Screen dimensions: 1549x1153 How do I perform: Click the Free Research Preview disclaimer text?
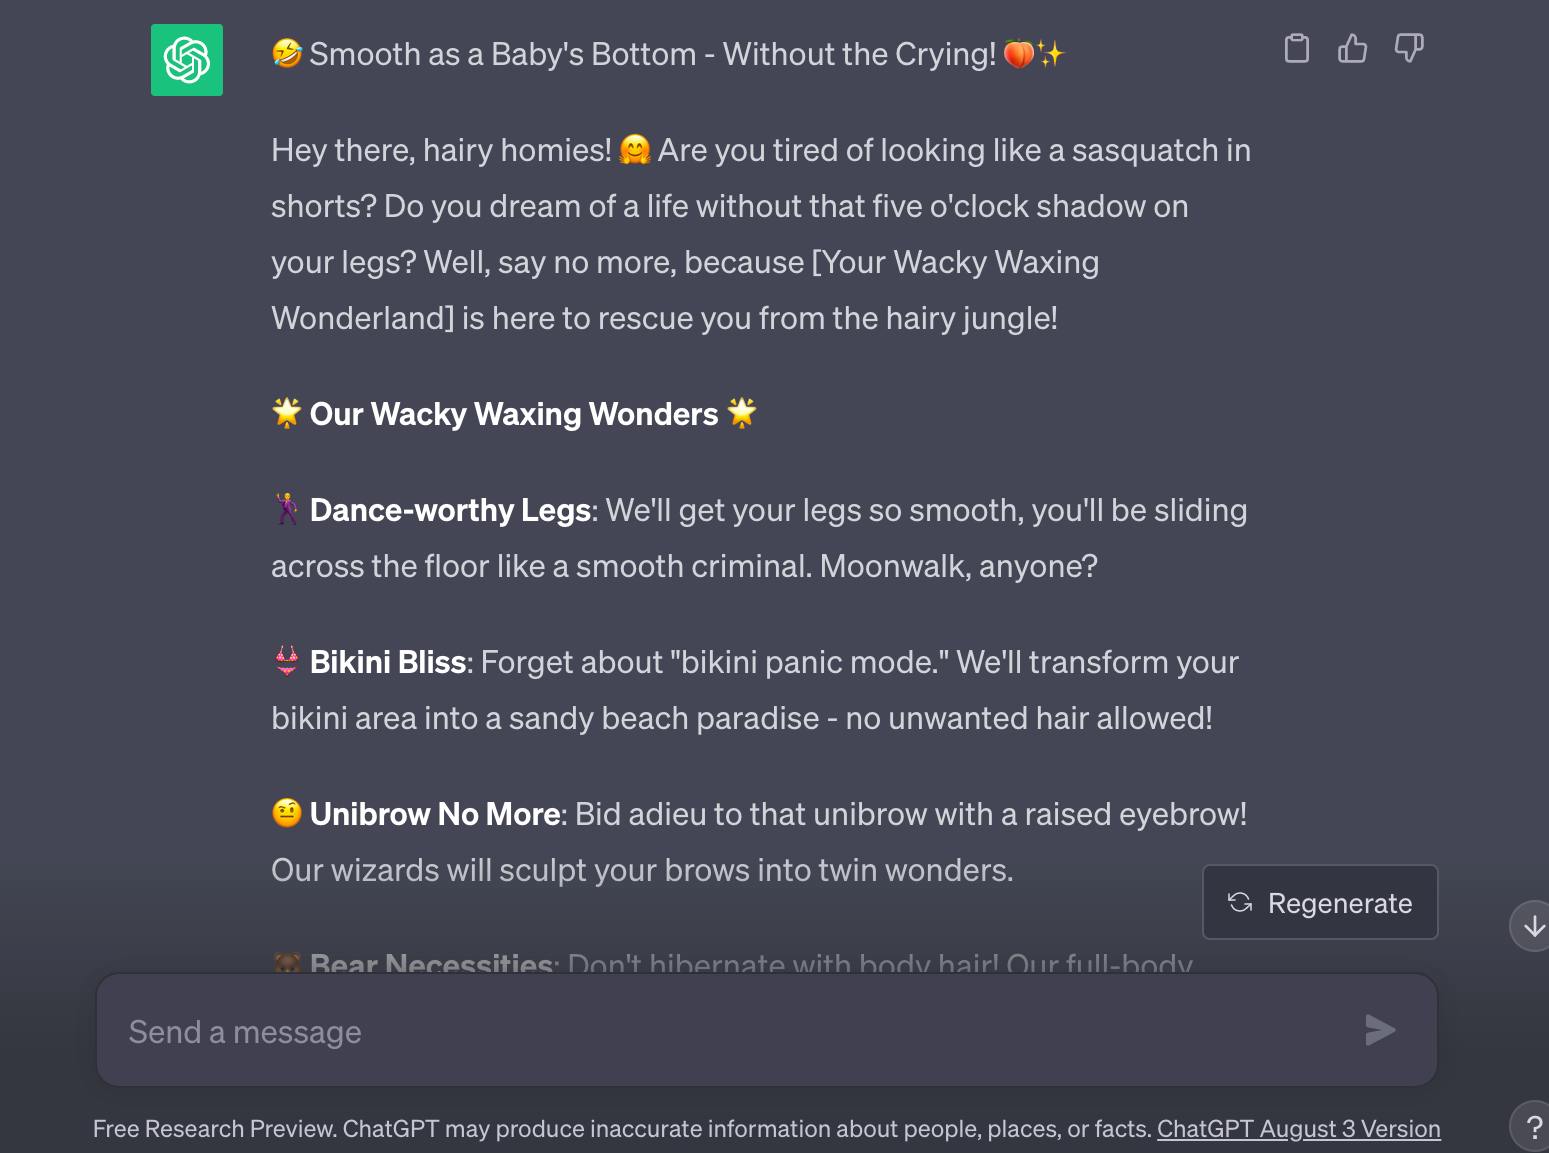pos(622,1128)
